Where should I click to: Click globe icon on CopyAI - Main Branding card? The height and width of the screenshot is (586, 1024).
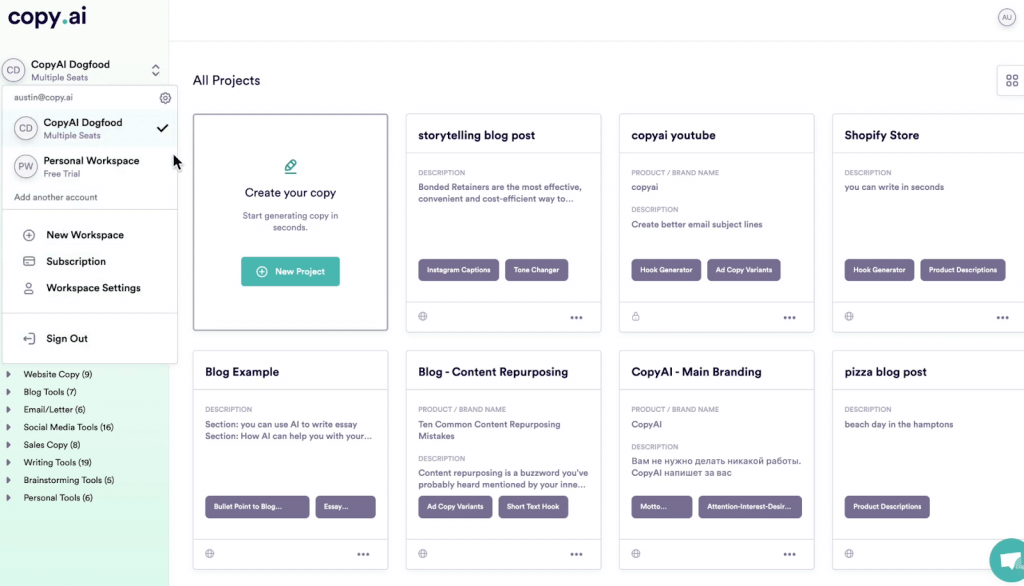[635, 553]
